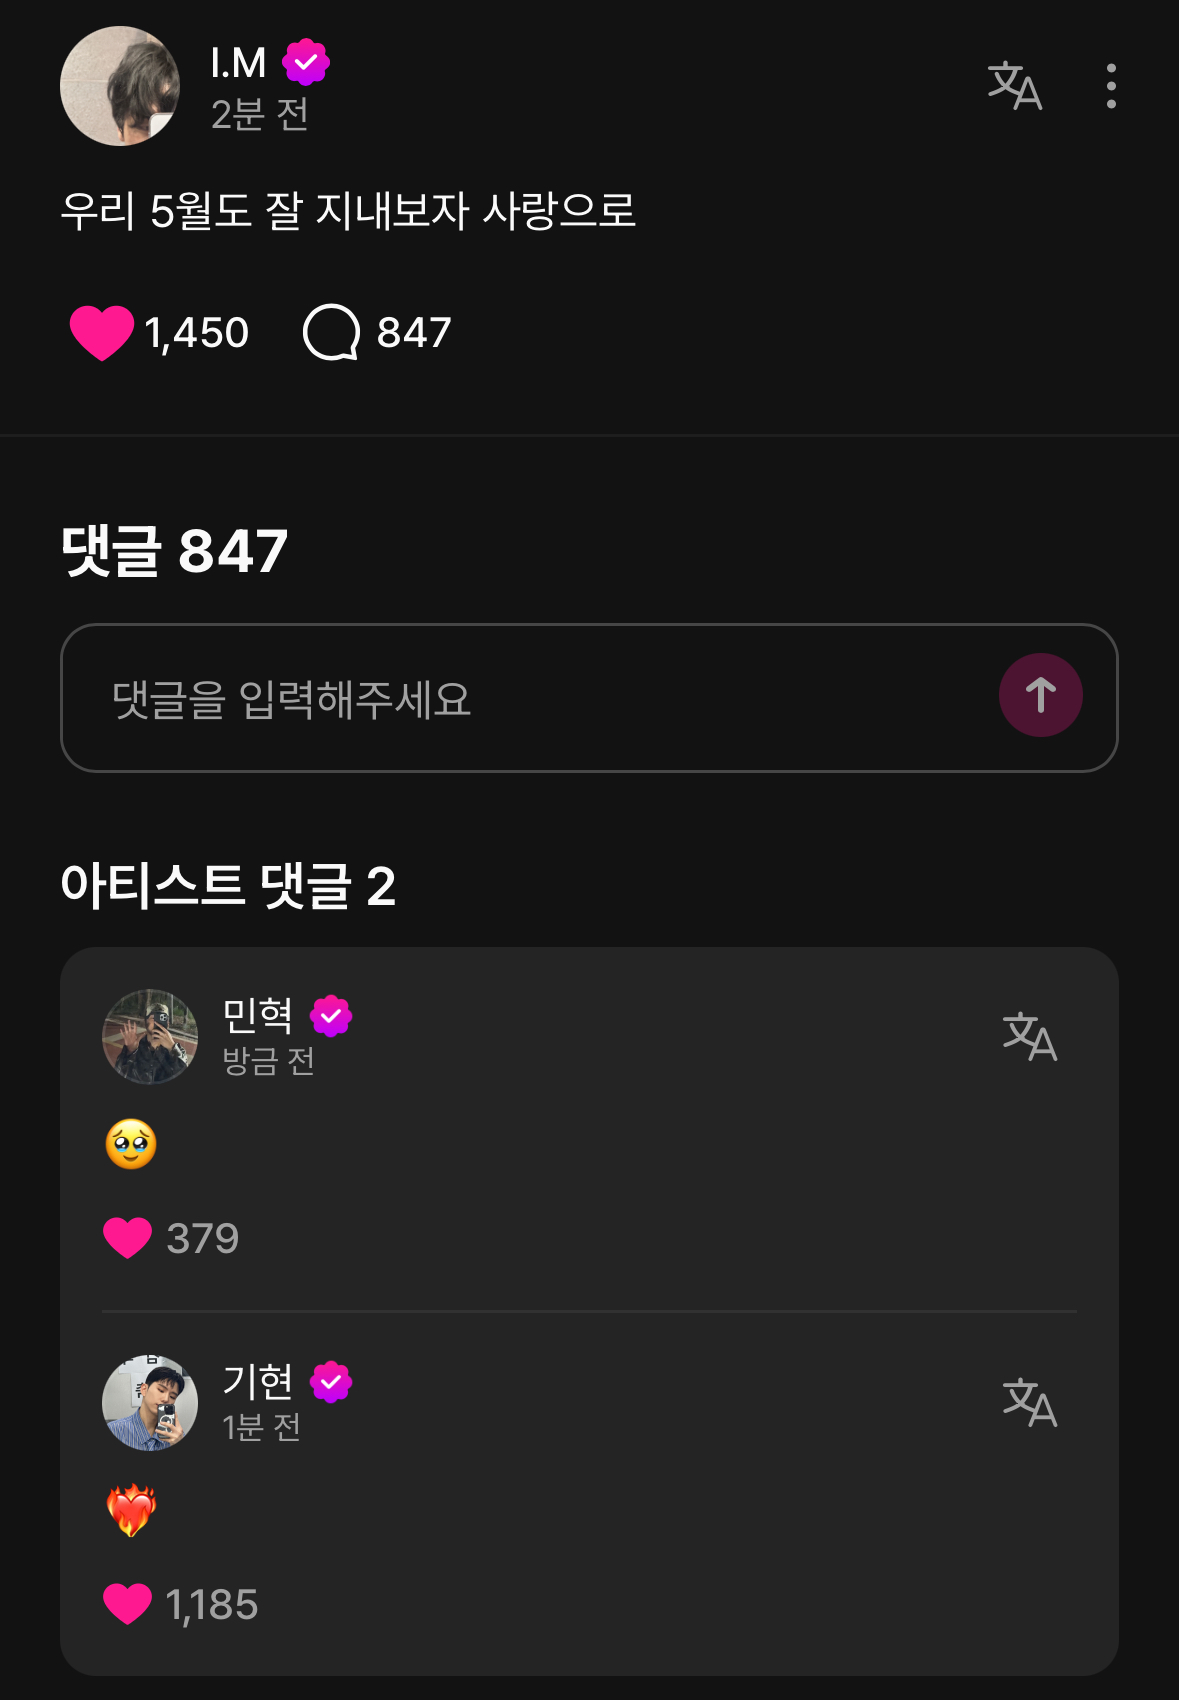This screenshot has height=1700, width=1179.
Task: Tap the 기현 username
Action: click(257, 1382)
